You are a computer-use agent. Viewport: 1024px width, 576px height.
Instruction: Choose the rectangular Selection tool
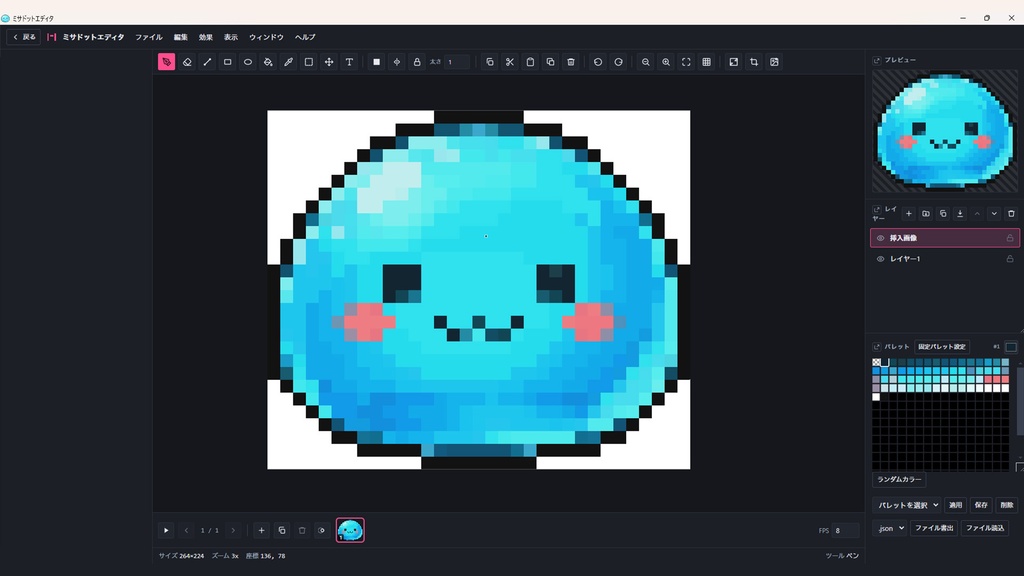coord(309,62)
